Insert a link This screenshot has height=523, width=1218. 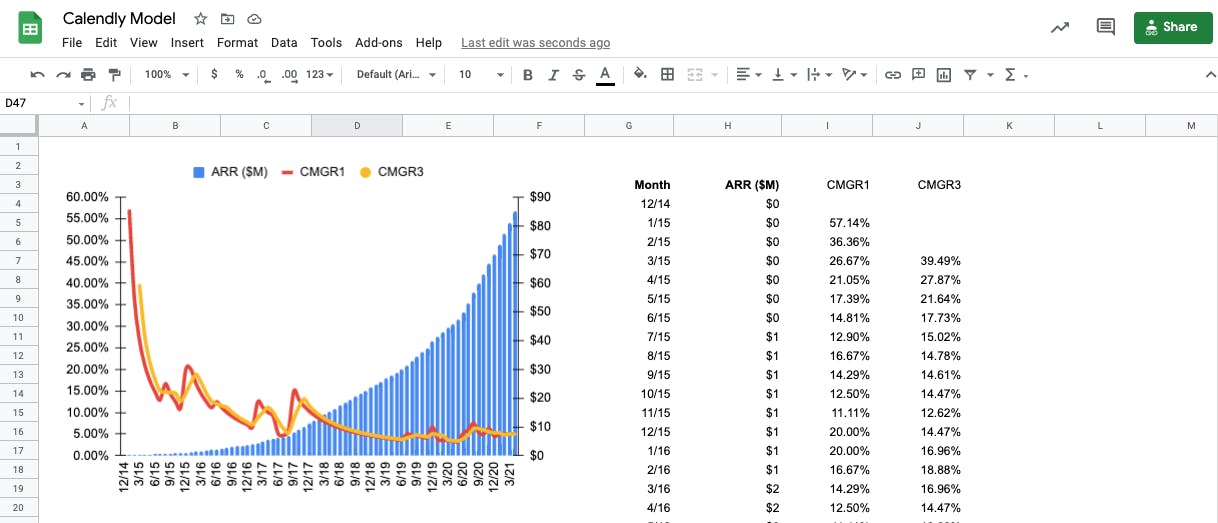pos(893,74)
